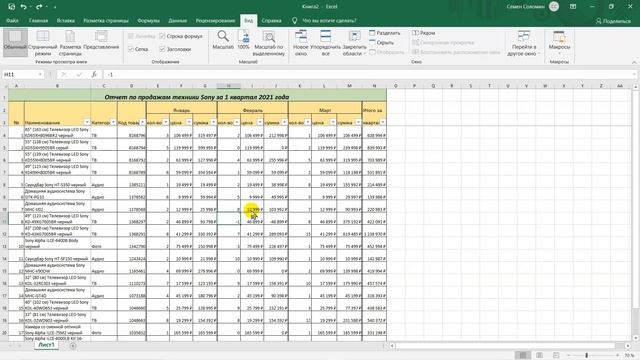Image resolution: width=640 pixels, height=360 pixels.
Task: Open the Quick Access Toolbar customize arrow
Action: tap(55, 7)
